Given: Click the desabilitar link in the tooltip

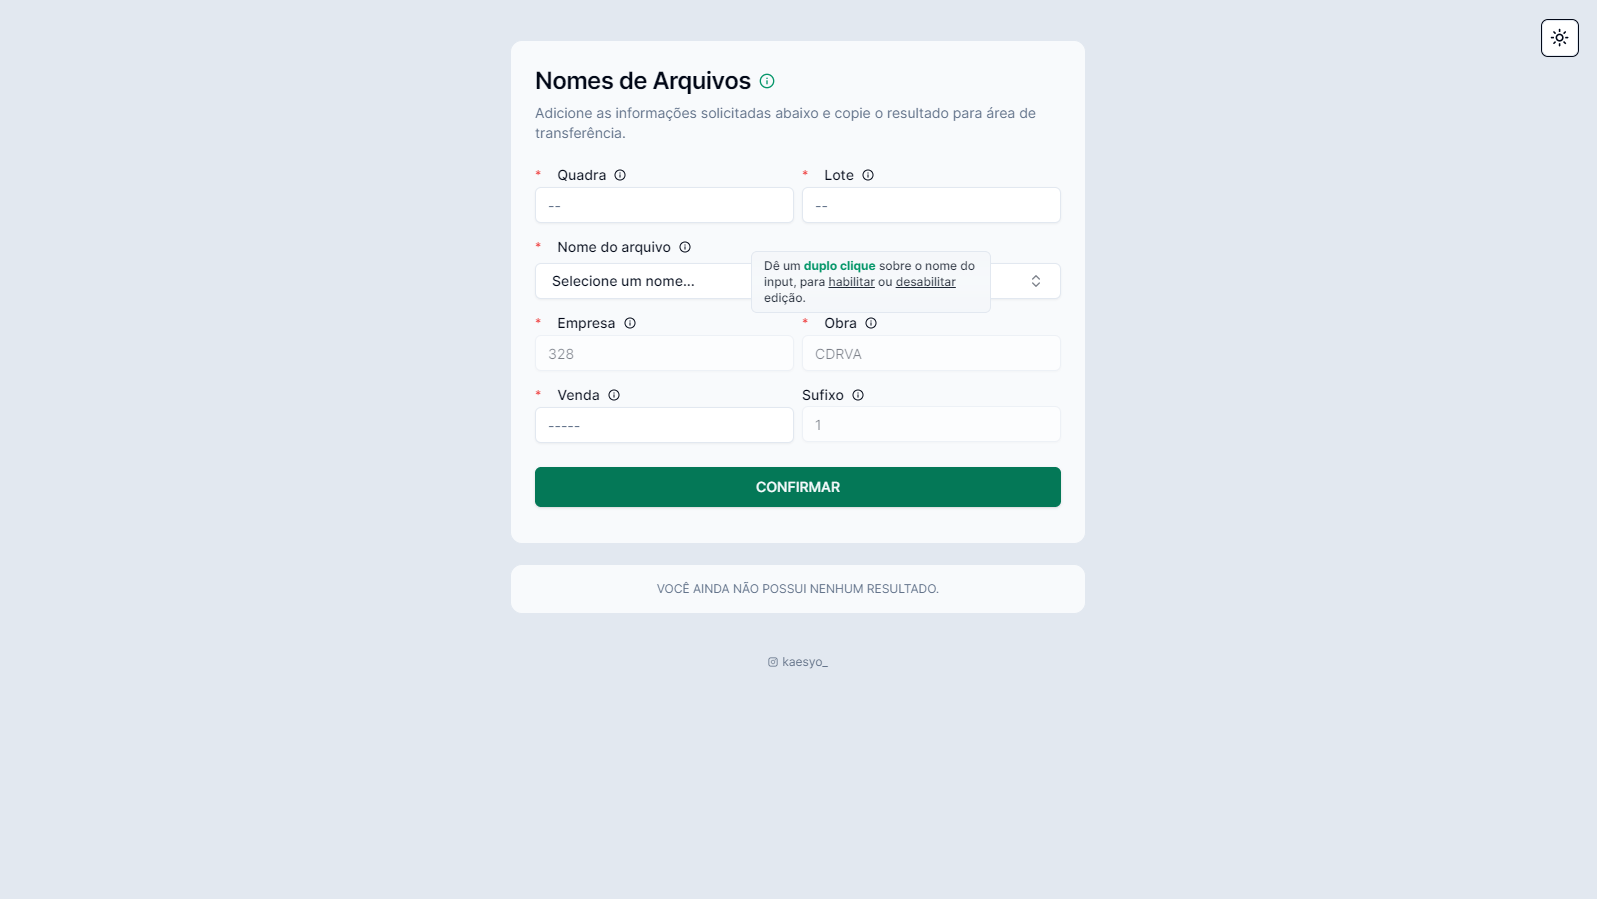Looking at the screenshot, I should (x=925, y=281).
